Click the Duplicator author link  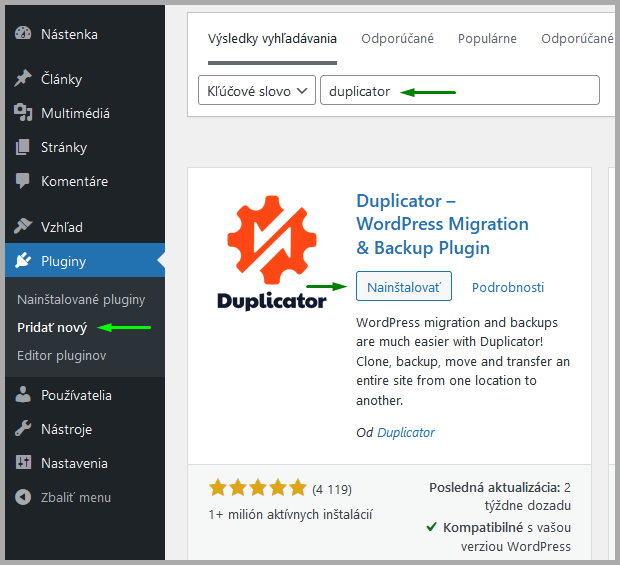point(406,433)
